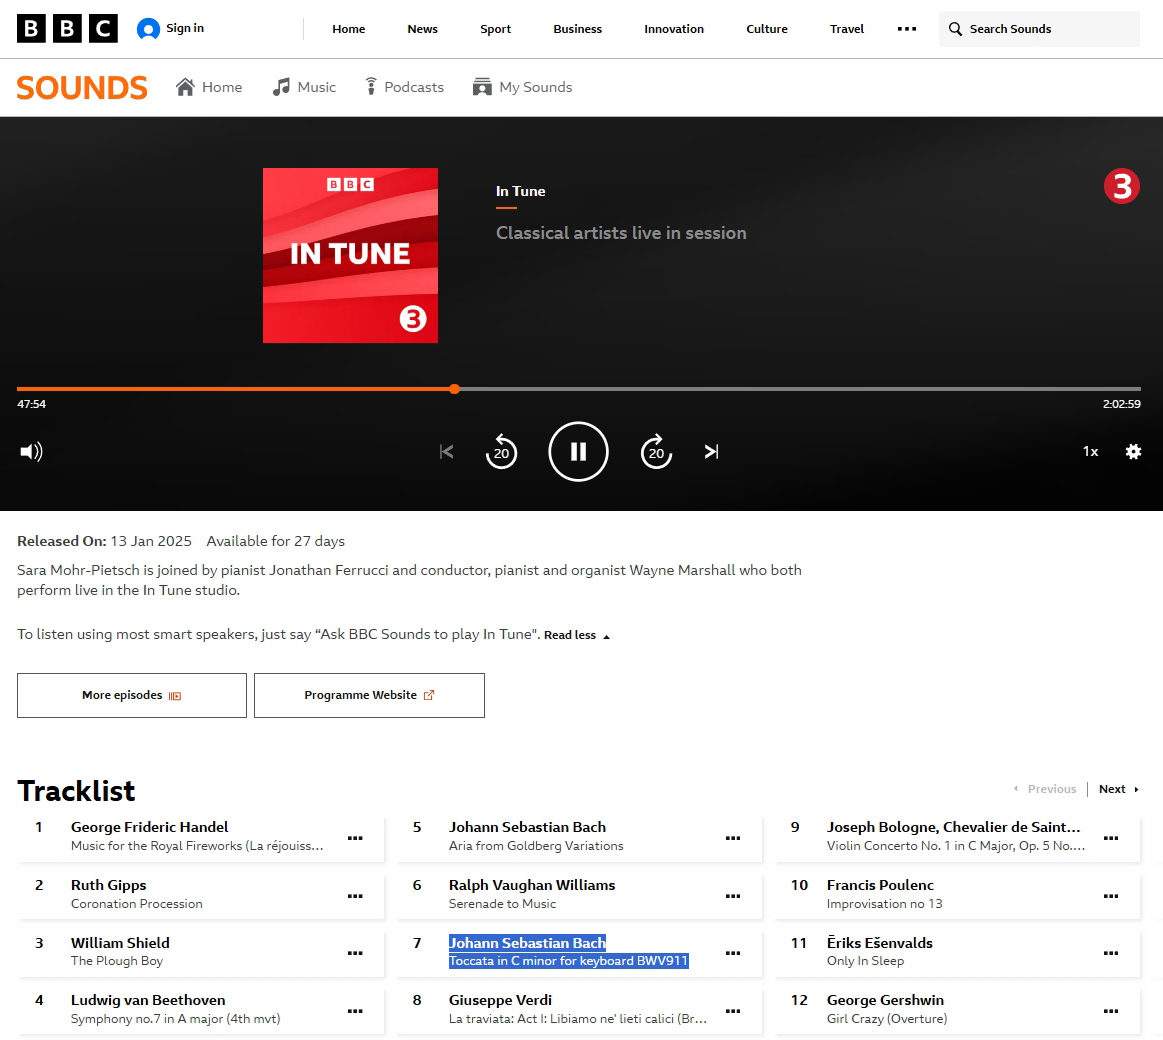
Task: Open options for Ruth Gipps track
Action: click(355, 896)
